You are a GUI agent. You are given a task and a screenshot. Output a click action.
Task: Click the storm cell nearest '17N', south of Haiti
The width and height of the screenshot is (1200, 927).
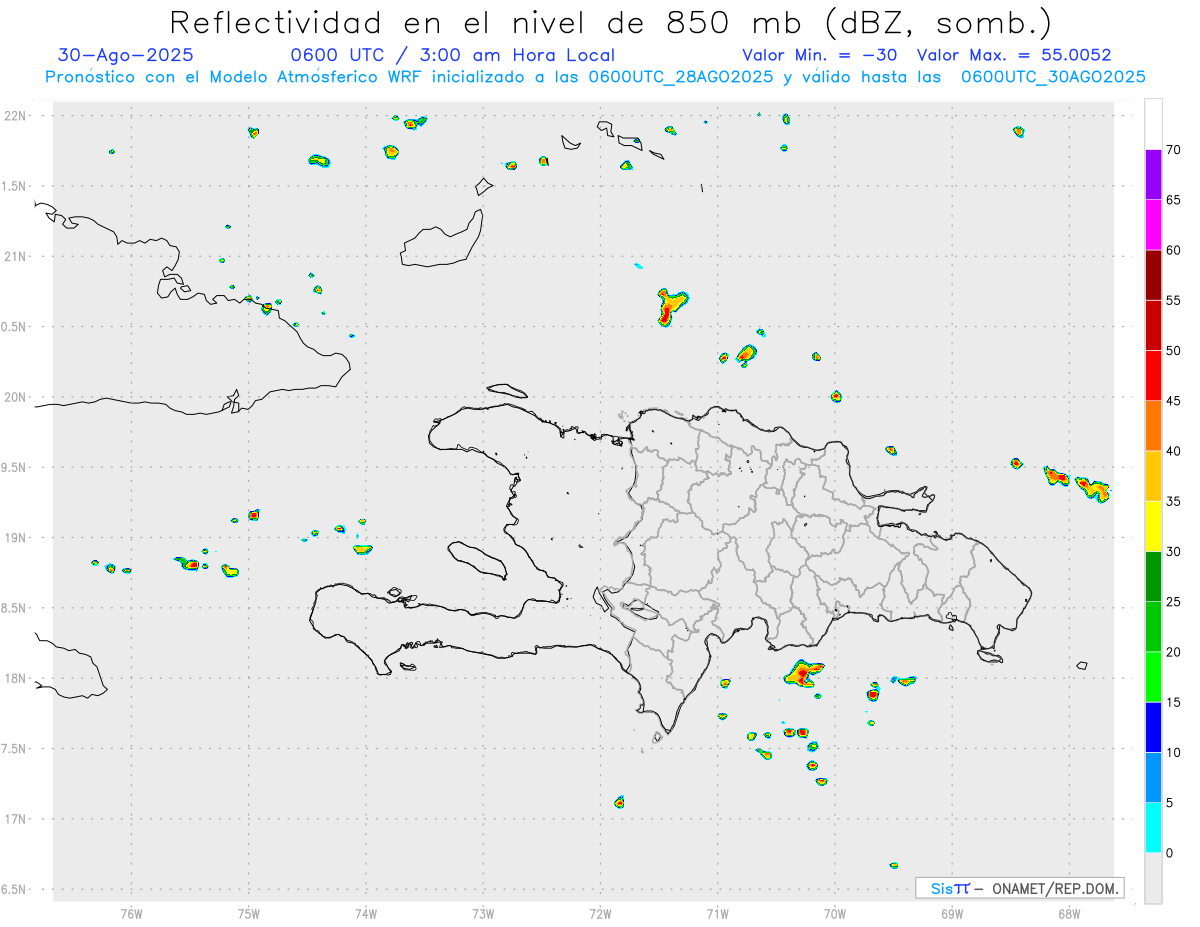pos(620,802)
